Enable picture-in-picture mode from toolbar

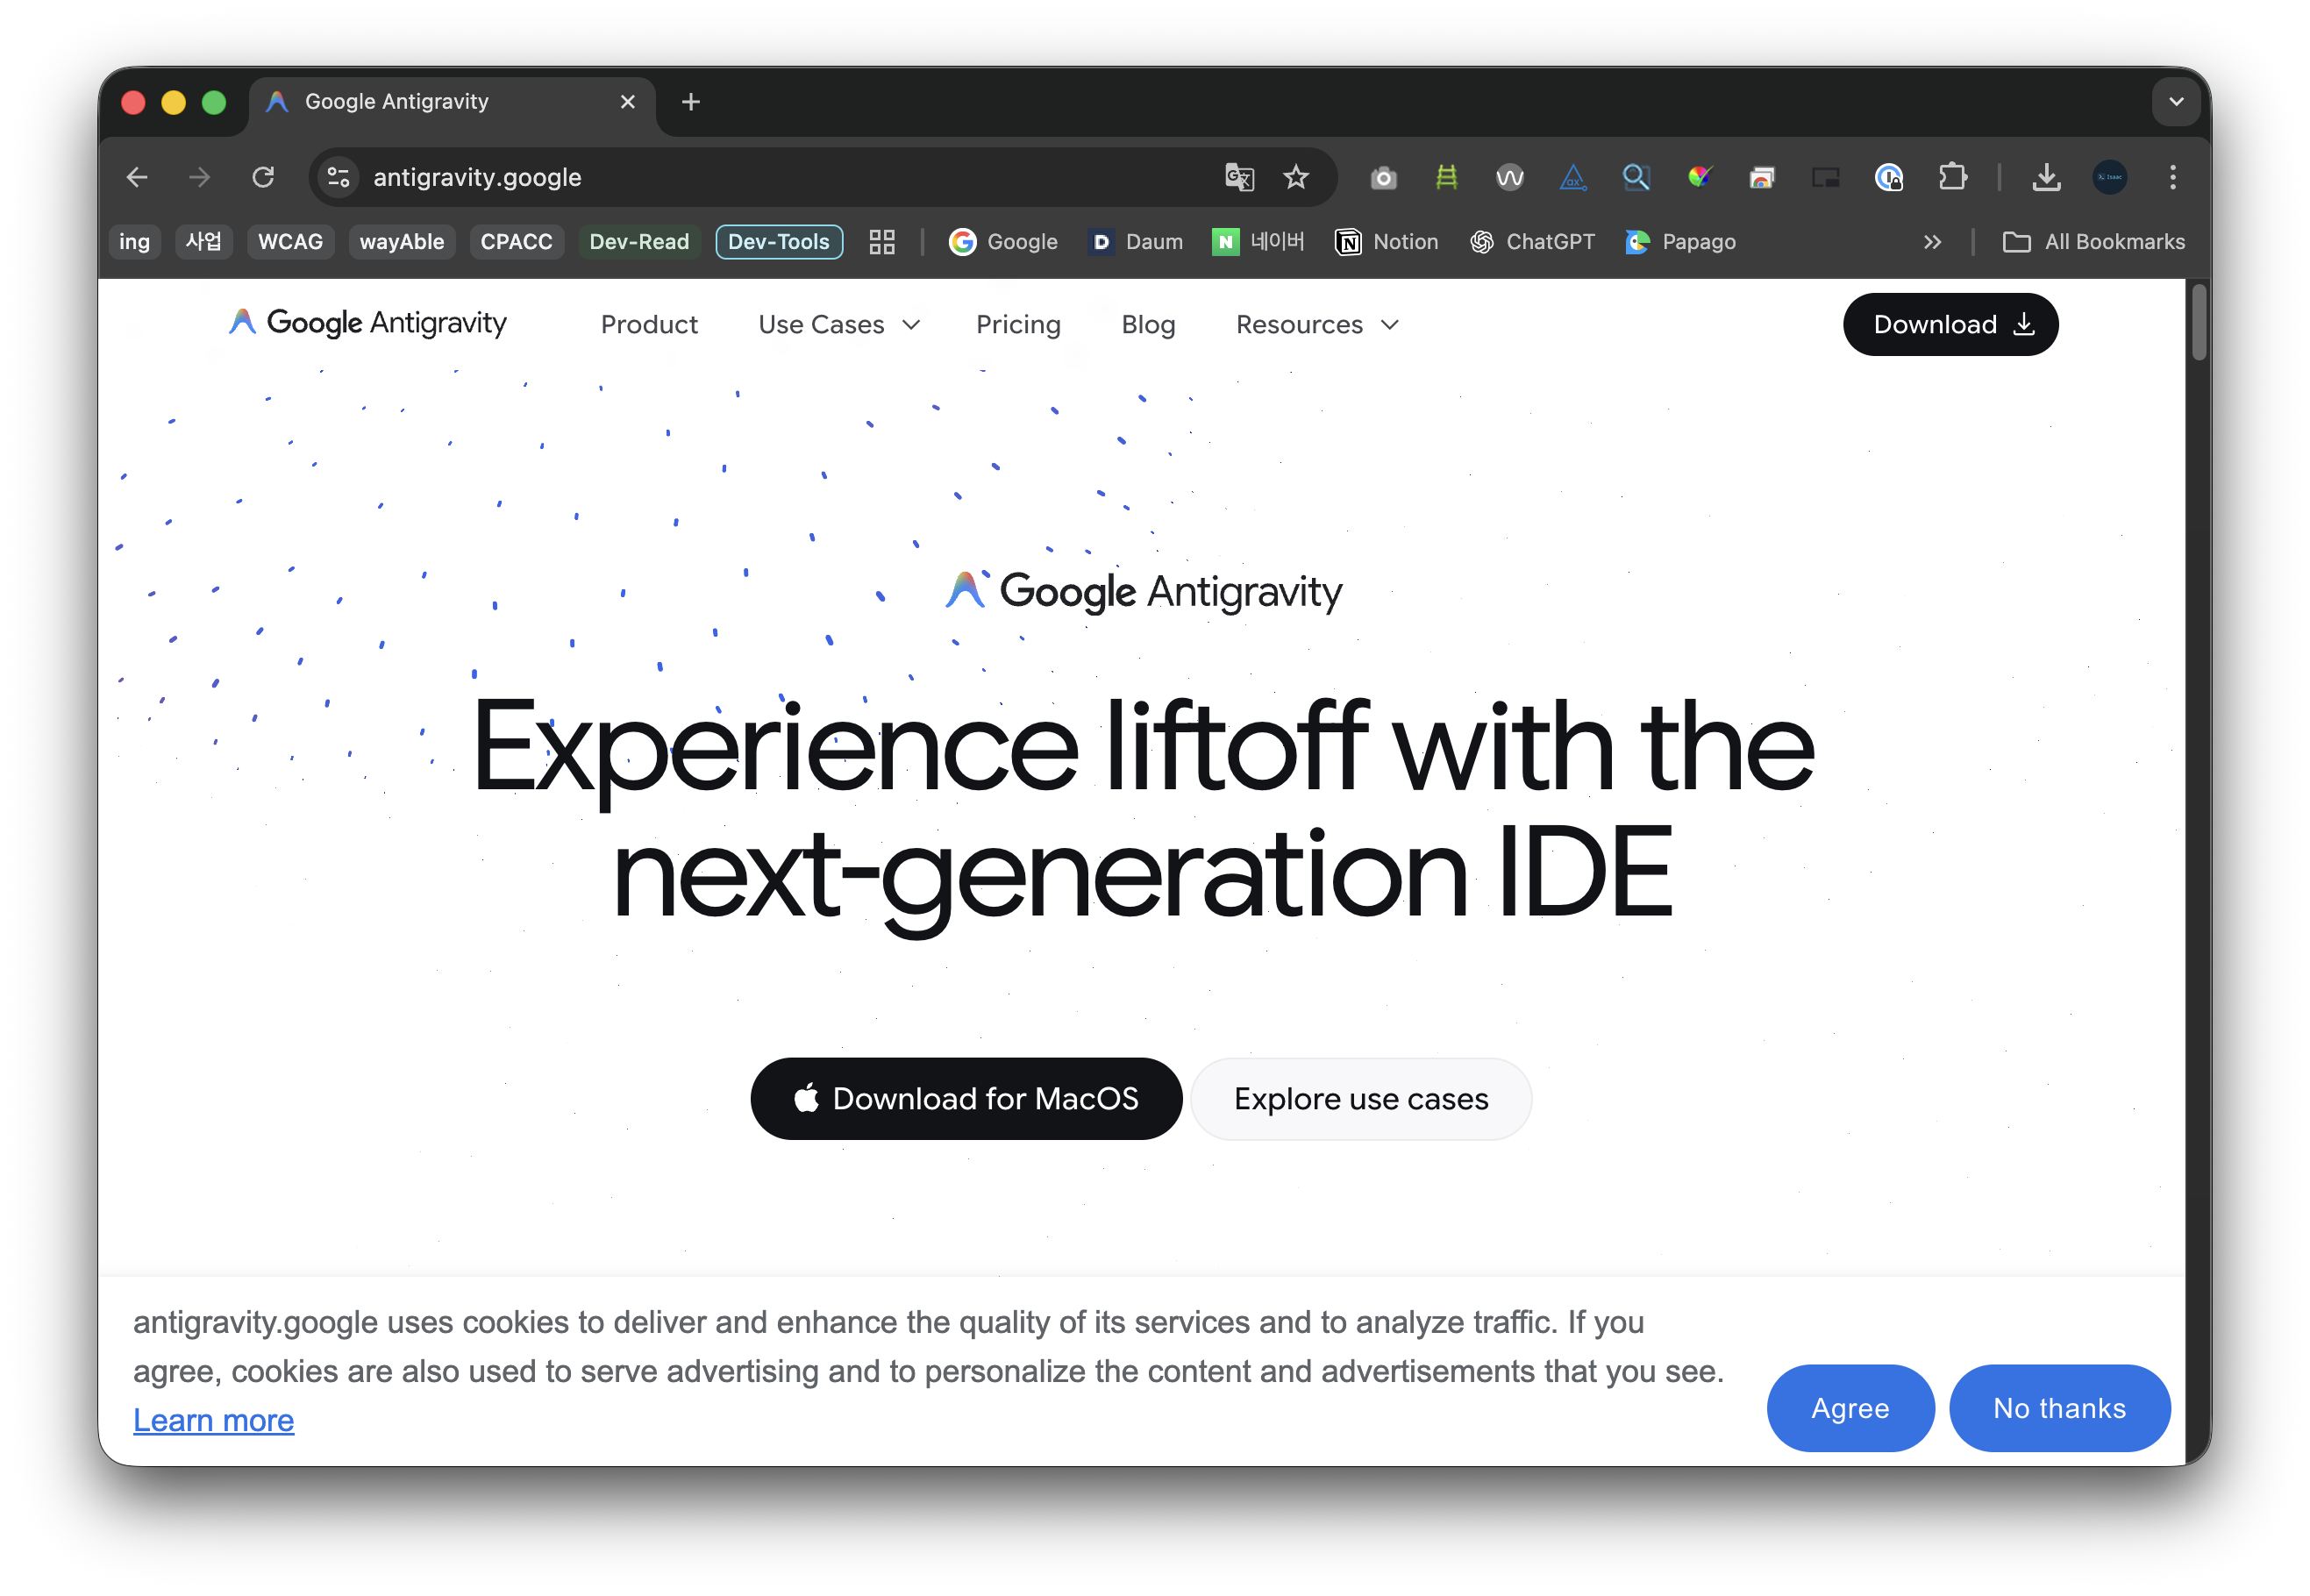pyautogui.click(x=1825, y=177)
